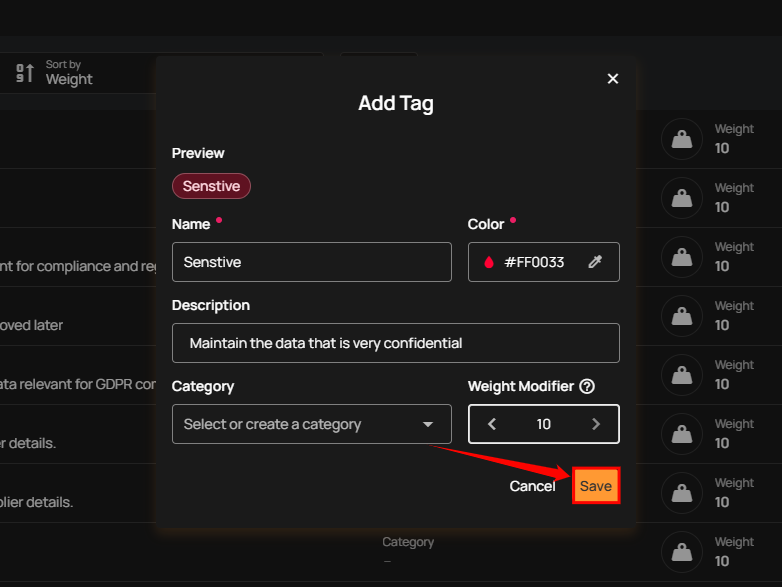
Task: Open the Weight Modifier help icon
Action: pyautogui.click(x=587, y=387)
